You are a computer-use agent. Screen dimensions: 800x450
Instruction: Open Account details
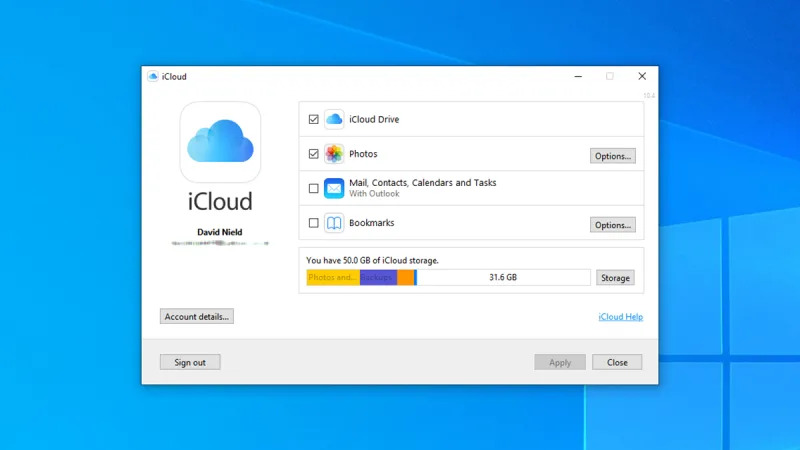pyautogui.click(x=196, y=316)
